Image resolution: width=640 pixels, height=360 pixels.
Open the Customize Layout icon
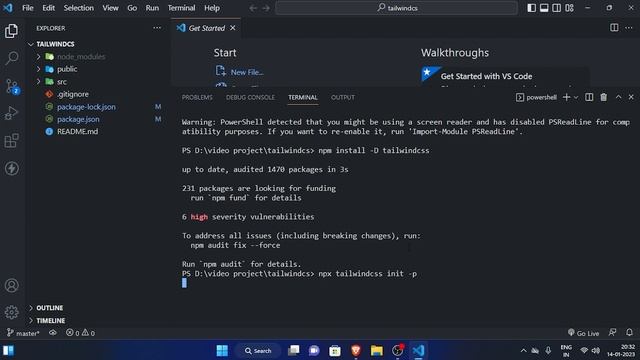tap(569, 8)
